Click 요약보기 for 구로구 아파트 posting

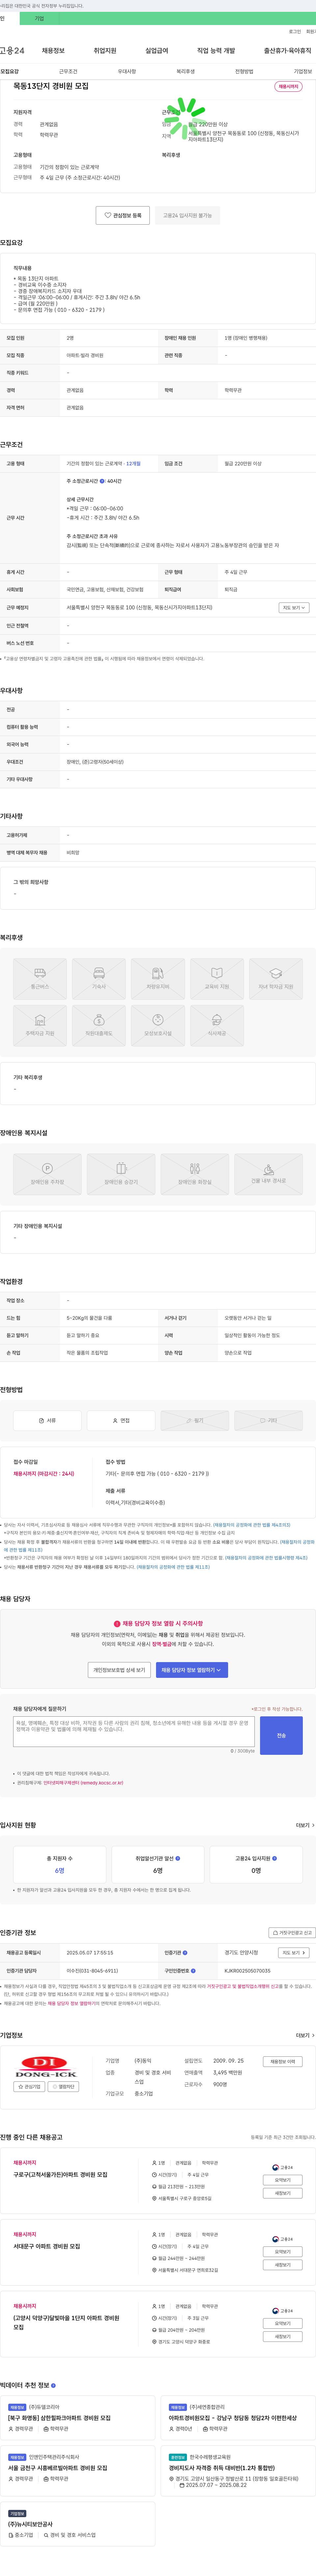(x=283, y=2180)
